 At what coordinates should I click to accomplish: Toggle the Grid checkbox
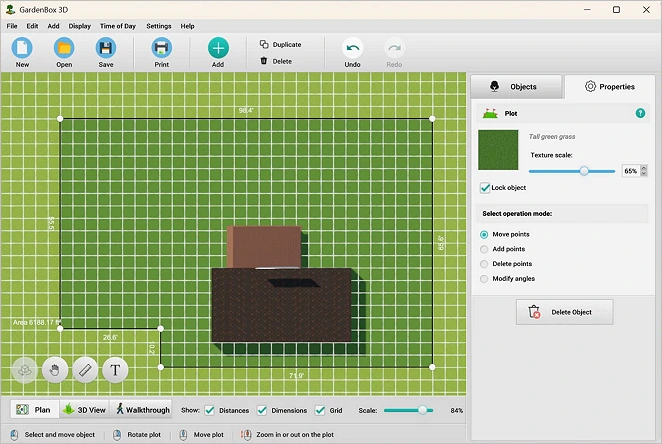pyautogui.click(x=320, y=410)
